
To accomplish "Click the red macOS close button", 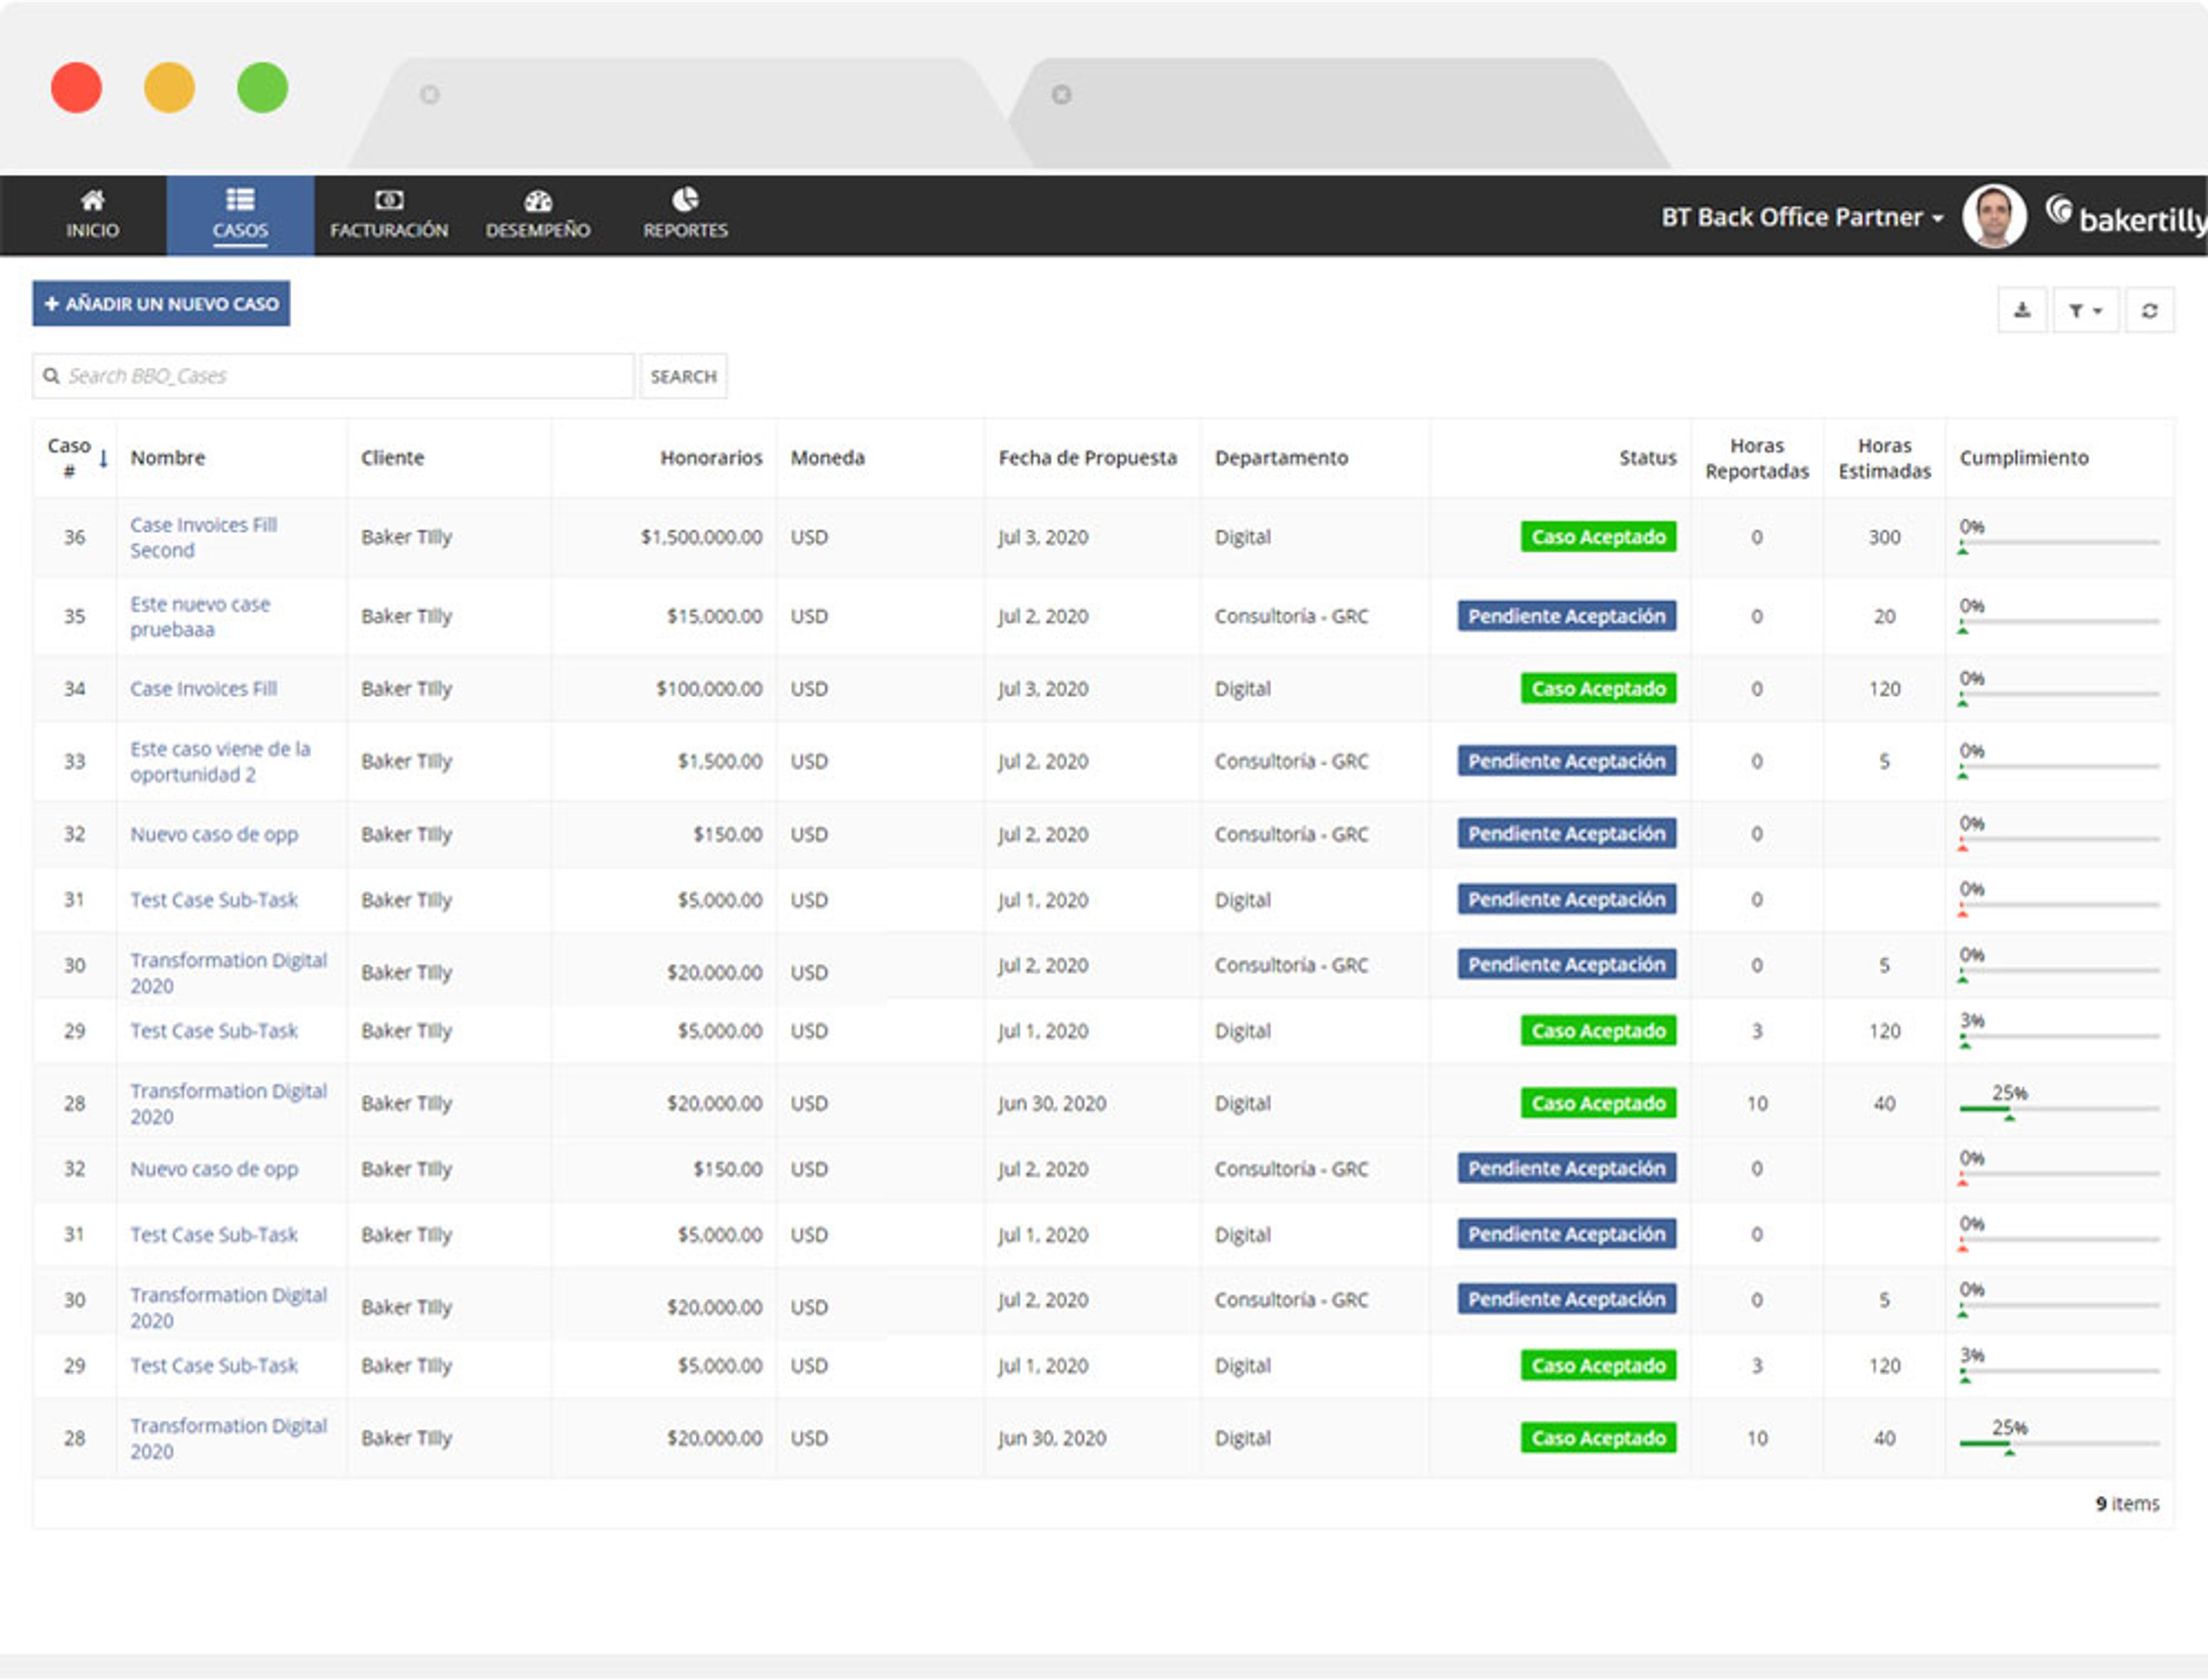I will (76, 87).
